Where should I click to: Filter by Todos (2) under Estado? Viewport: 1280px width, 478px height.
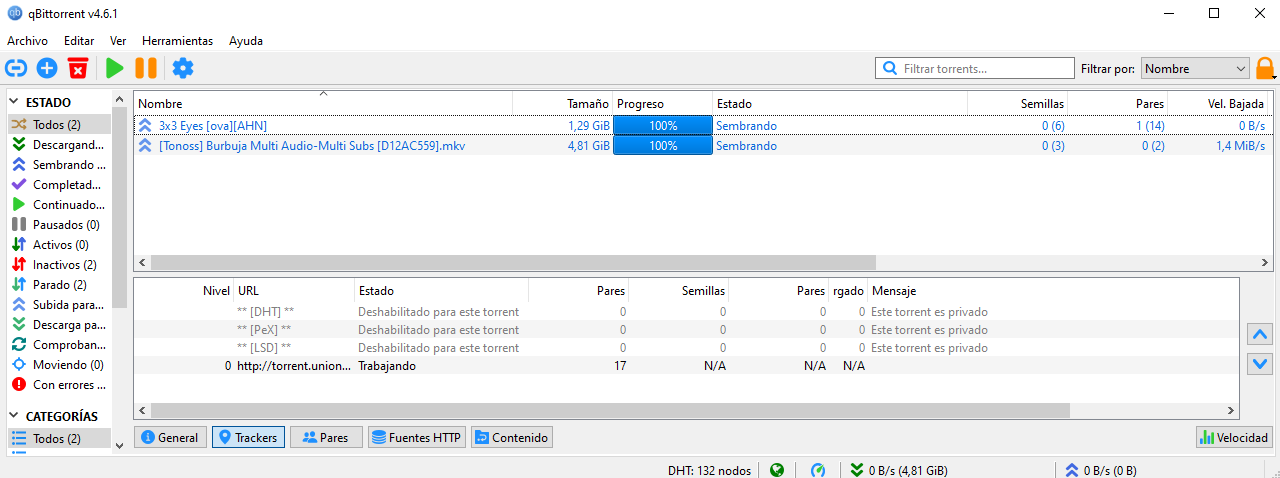coord(60,125)
